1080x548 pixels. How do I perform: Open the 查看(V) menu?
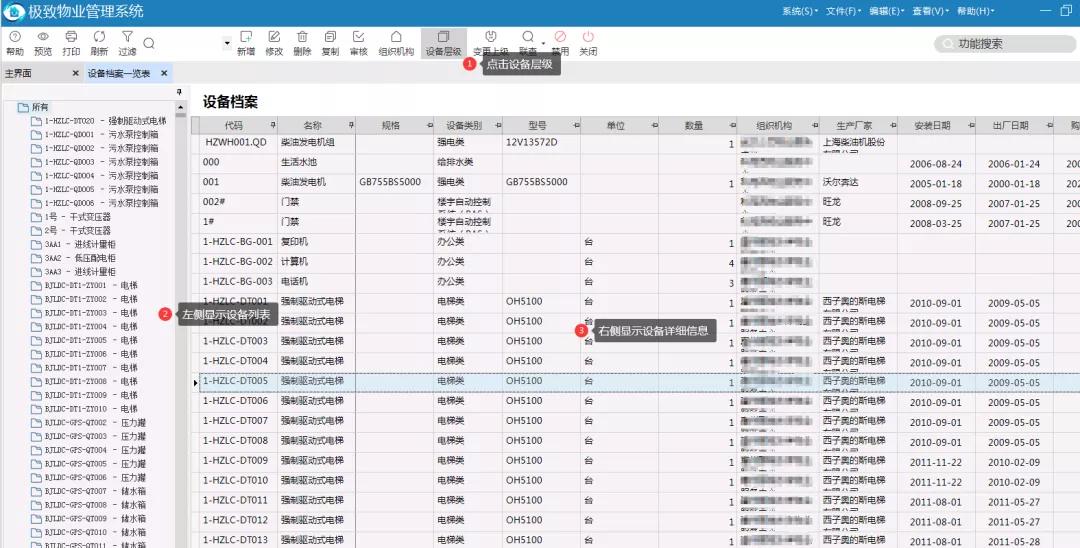point(931,11)
